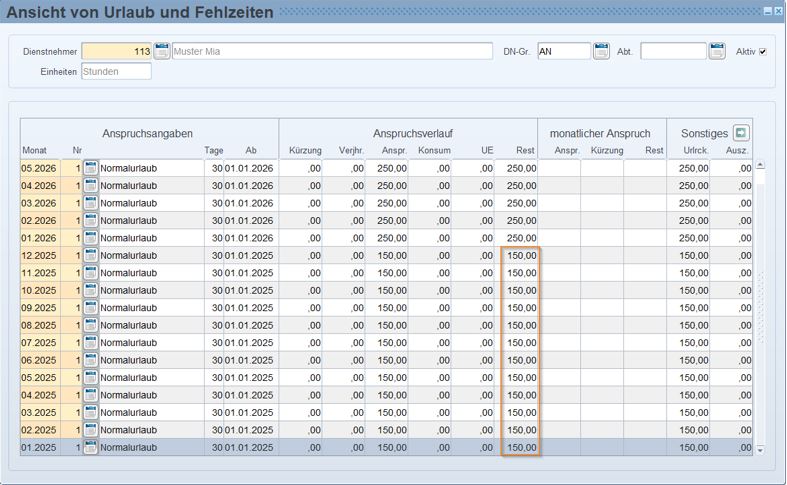The height and width of the screenshot is (485, 787).
Task: Select the Monat cell 06.2025
Action: pos(39,360)
